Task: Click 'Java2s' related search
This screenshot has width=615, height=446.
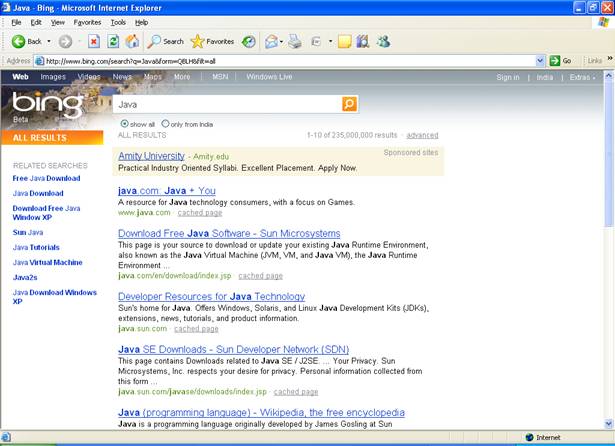Action: point(25,277)
